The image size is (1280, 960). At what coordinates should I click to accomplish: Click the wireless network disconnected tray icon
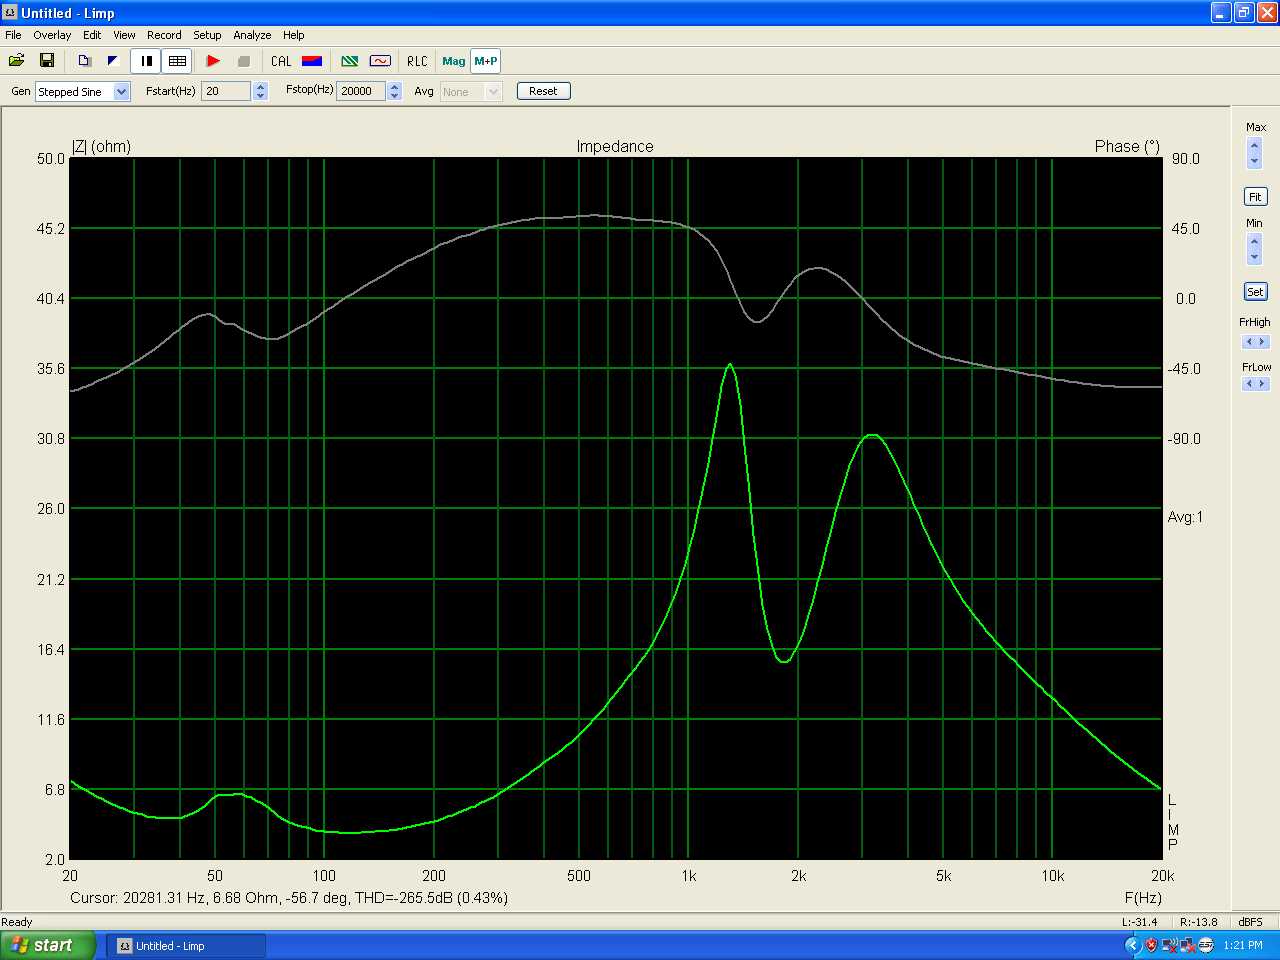pos(1169,945)
